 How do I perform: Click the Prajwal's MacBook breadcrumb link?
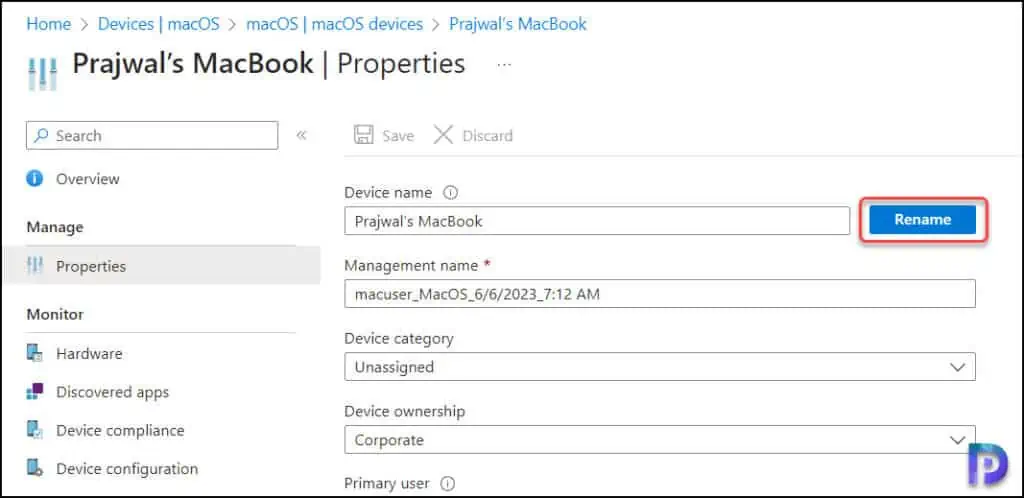click(x=518, y=24)
